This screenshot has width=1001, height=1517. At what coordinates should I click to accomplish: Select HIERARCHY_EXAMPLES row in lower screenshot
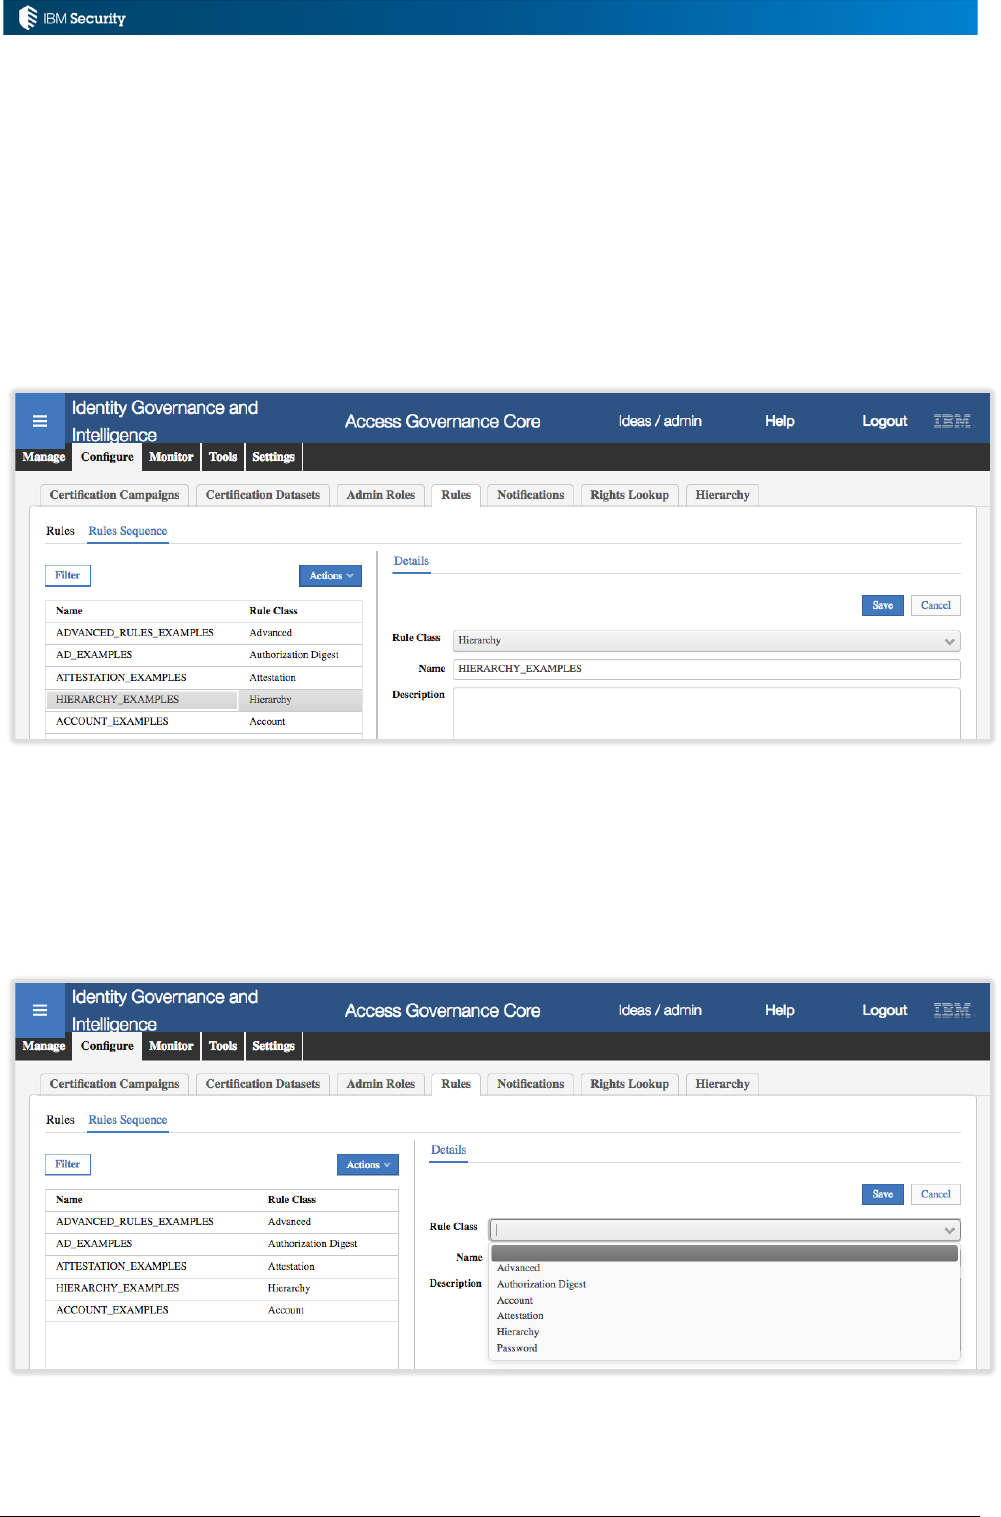pos(222,1289)
